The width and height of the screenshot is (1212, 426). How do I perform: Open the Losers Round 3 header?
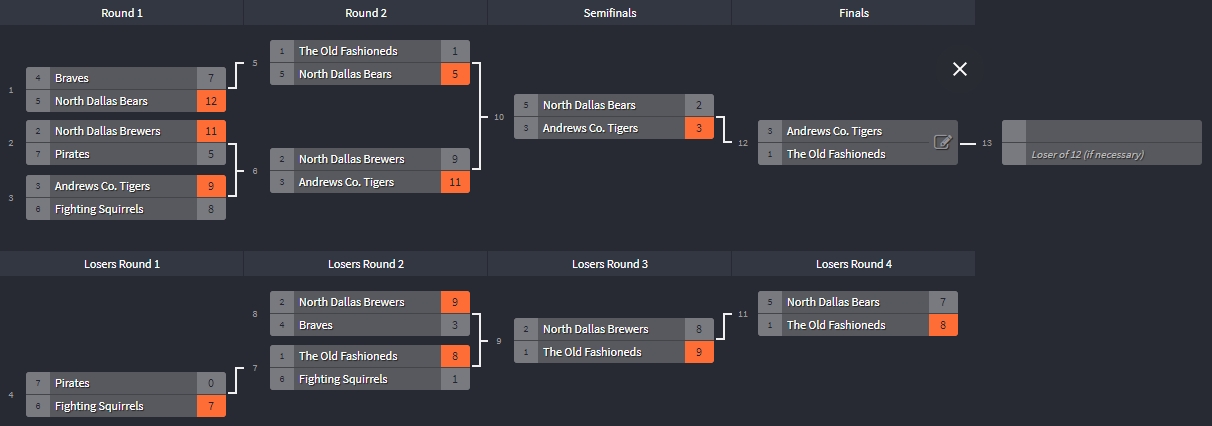610,264
